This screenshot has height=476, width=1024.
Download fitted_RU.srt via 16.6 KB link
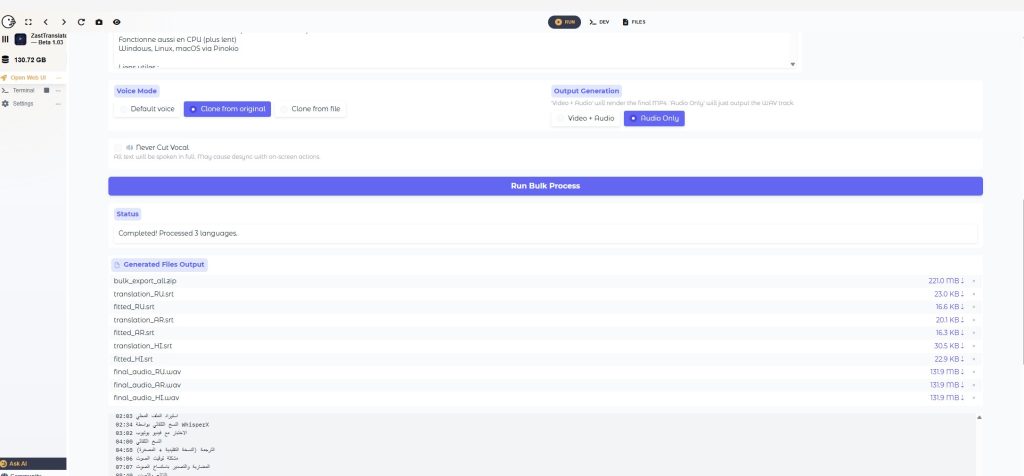[950, 307]
